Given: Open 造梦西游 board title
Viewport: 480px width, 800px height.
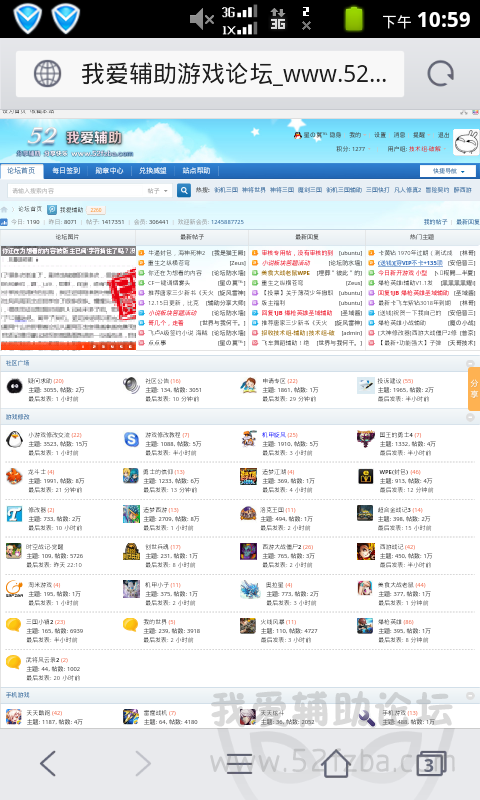Looking at the screenshot, I should pos(155,510).
